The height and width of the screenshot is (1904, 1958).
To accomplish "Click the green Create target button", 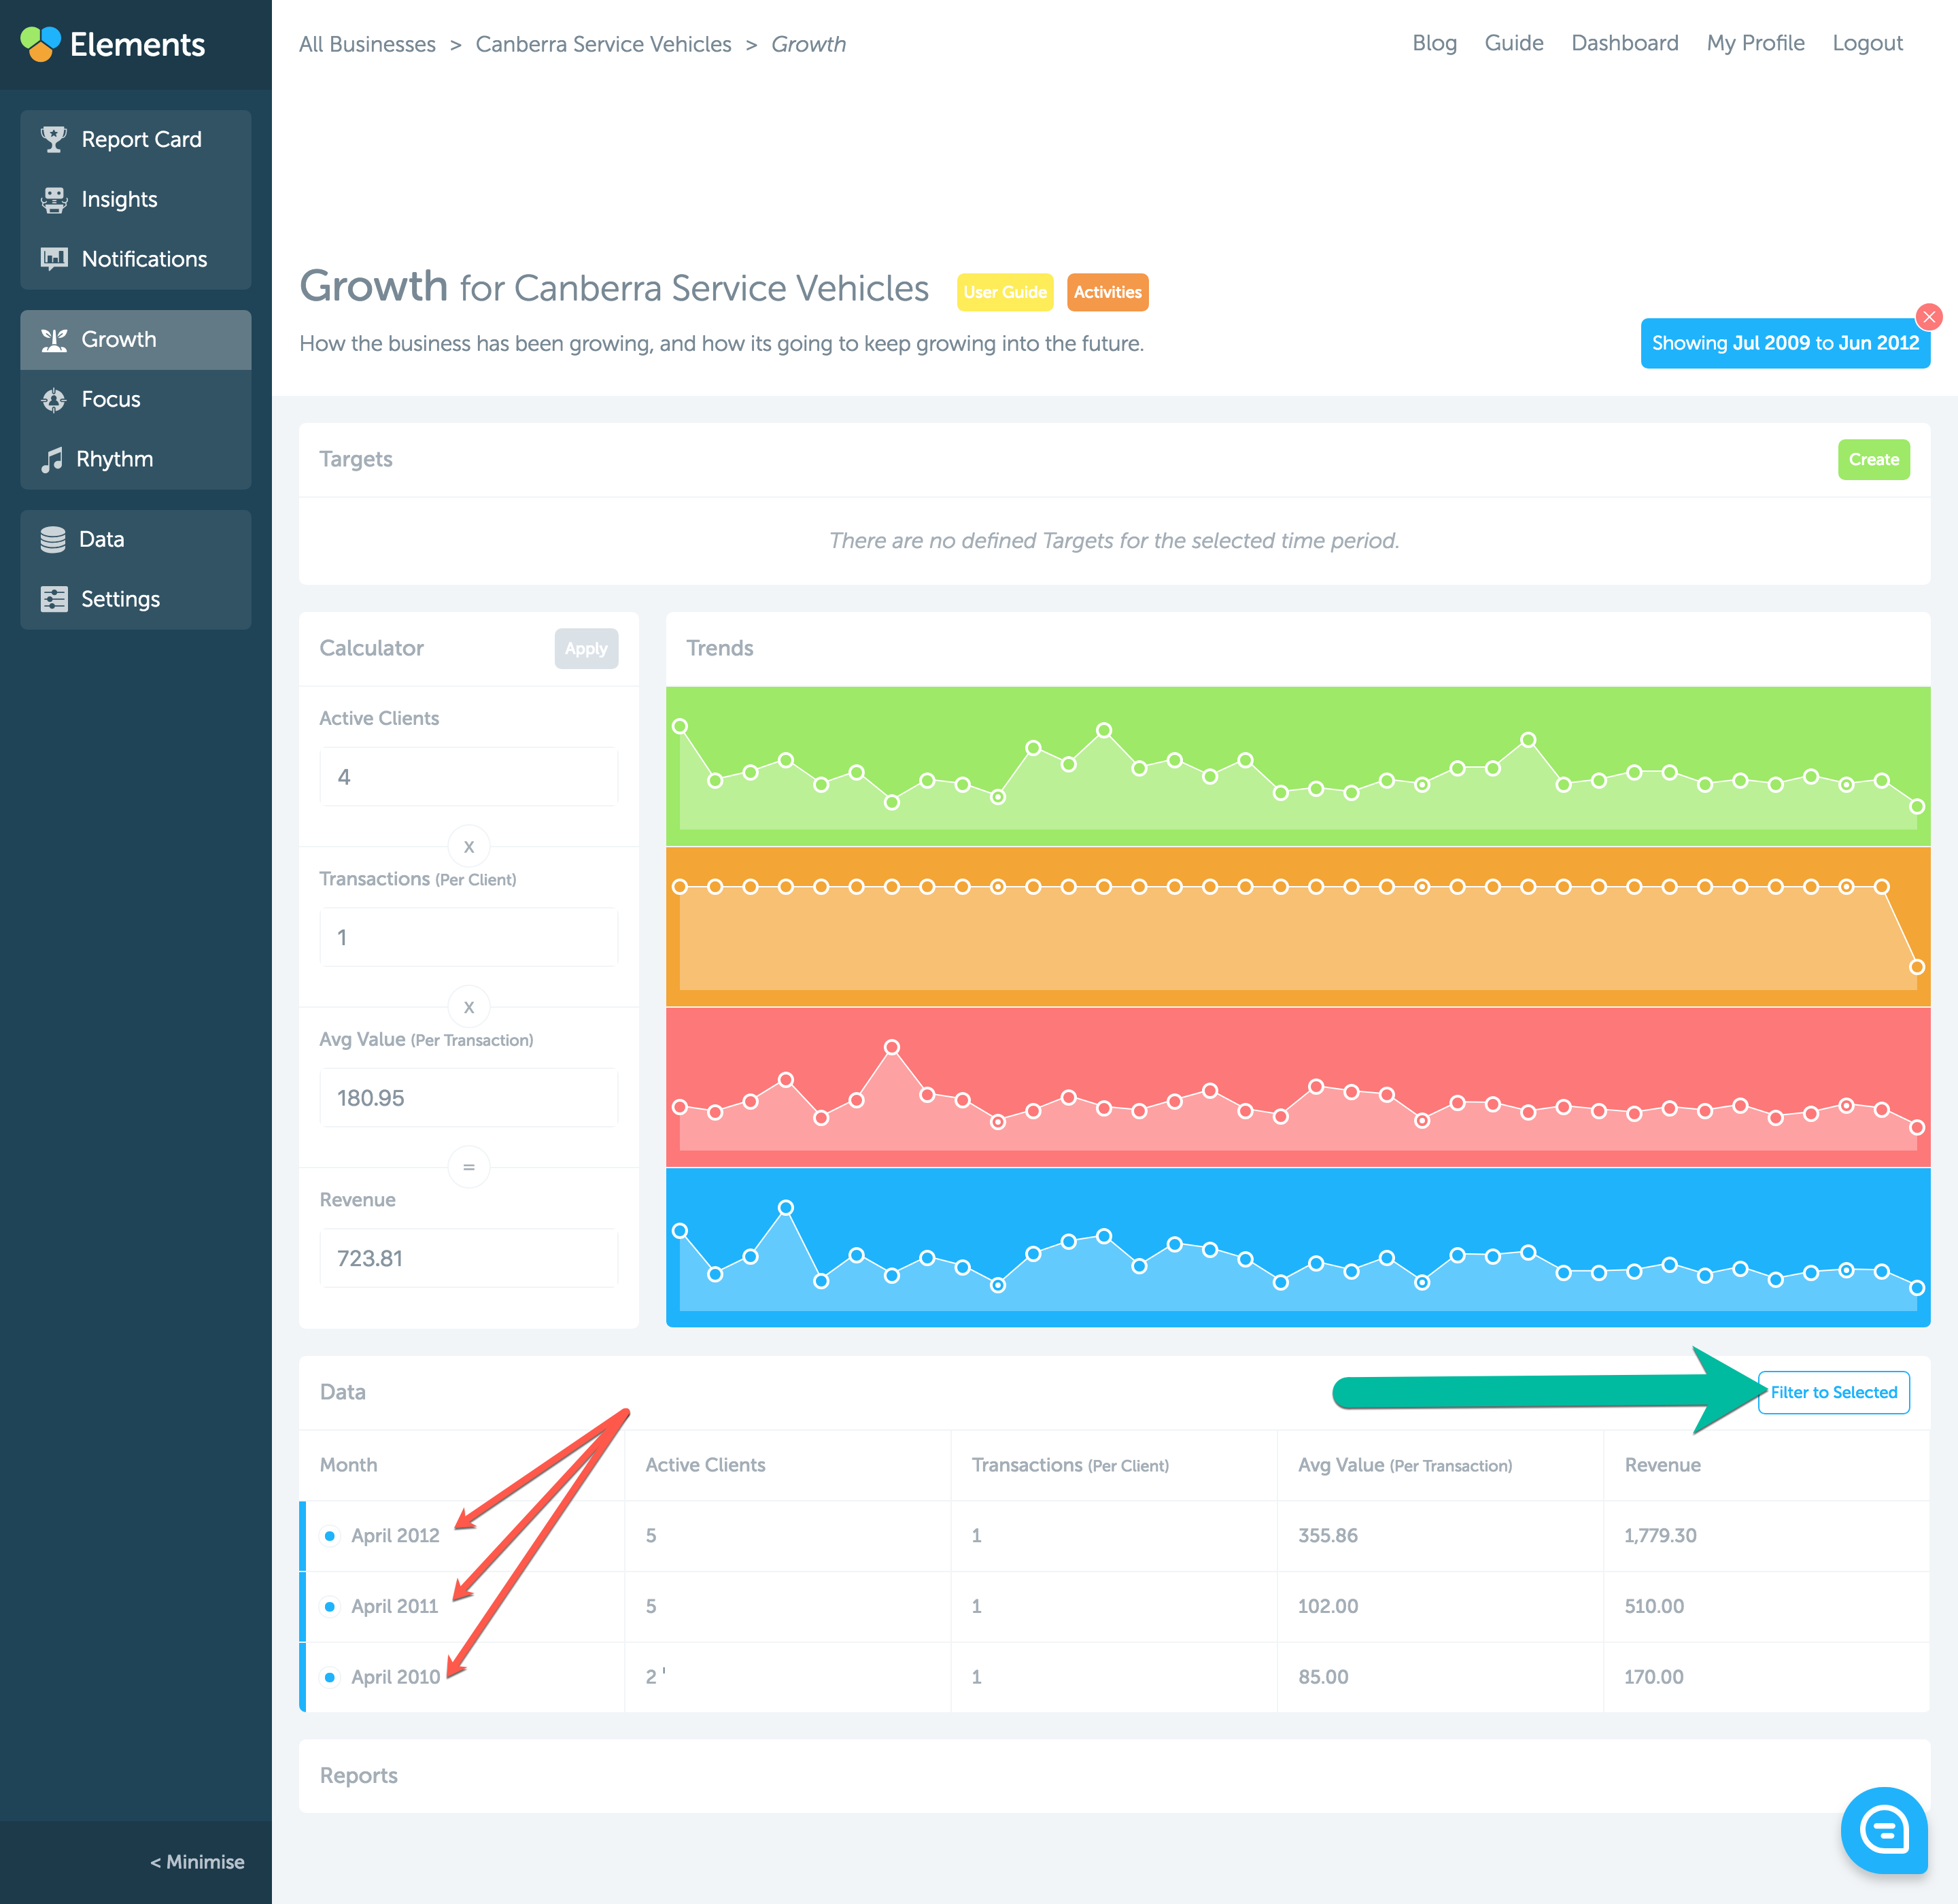I will pos(1872,459).
